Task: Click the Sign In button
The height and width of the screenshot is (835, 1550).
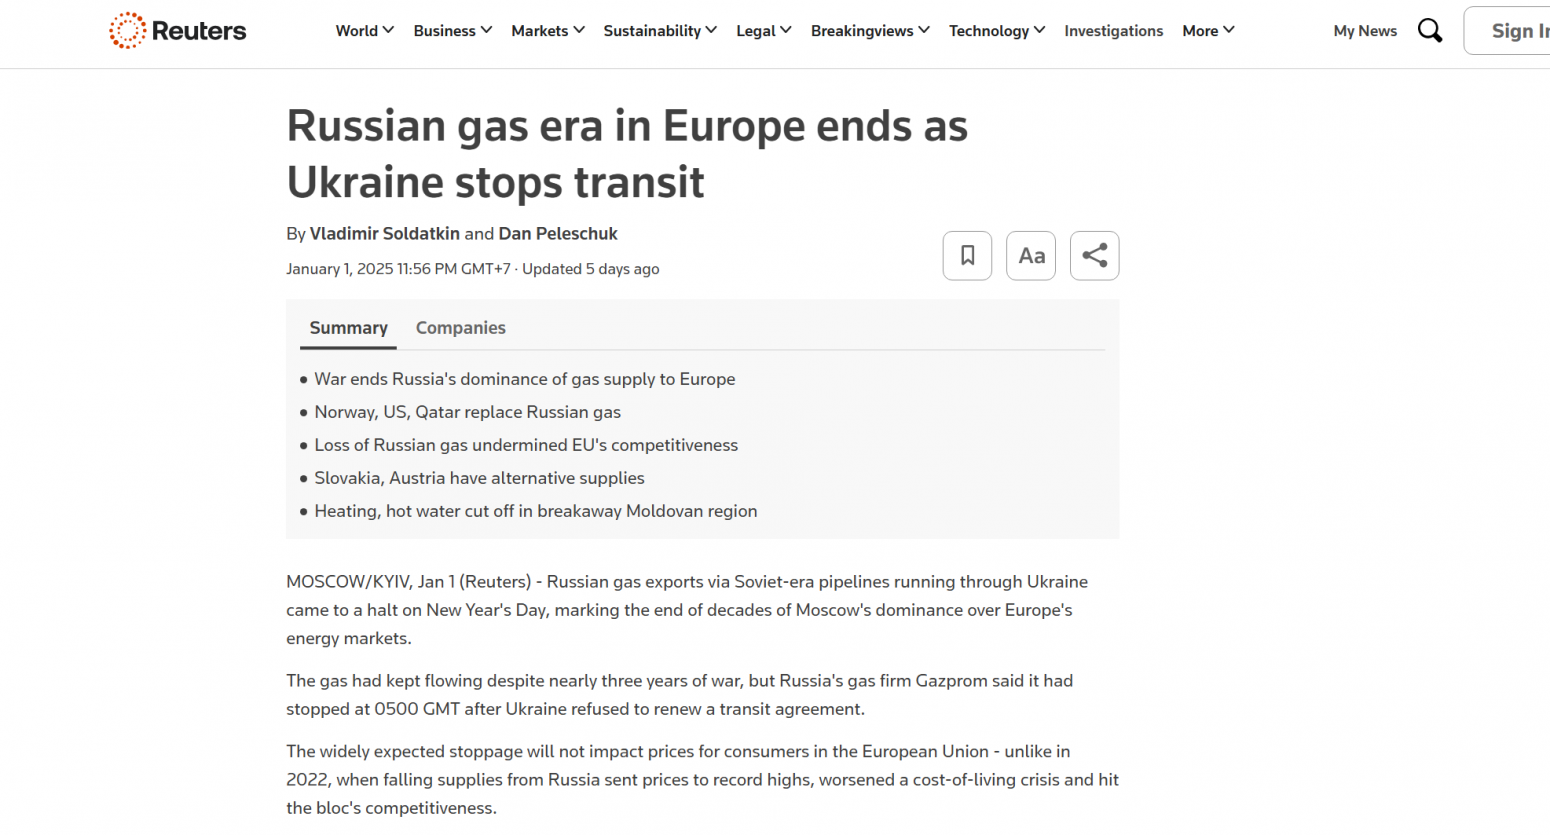Action: 1508,31
